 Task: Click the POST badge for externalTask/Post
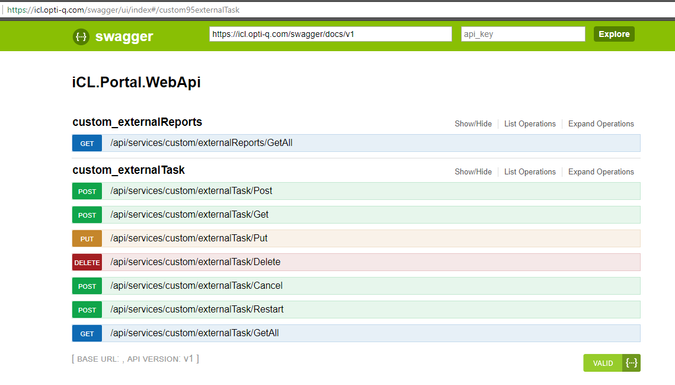pyautogui.click(x=87, y=191)
